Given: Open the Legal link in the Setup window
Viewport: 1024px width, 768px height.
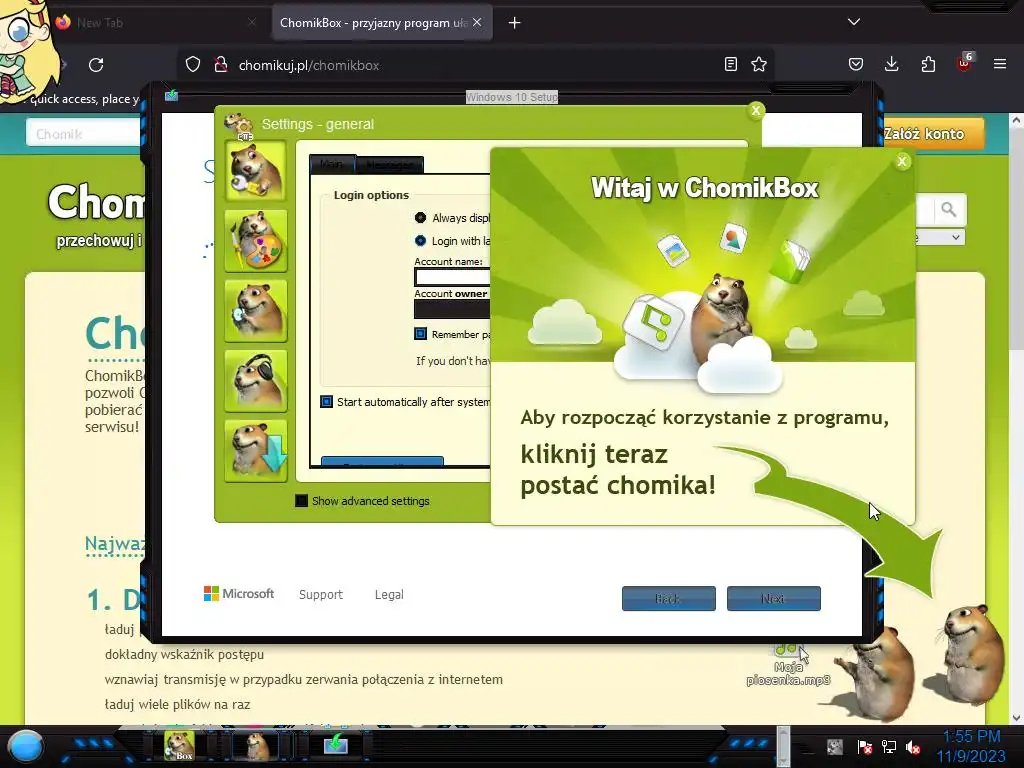Looking at the screenshot, I should tap(389, 594).
